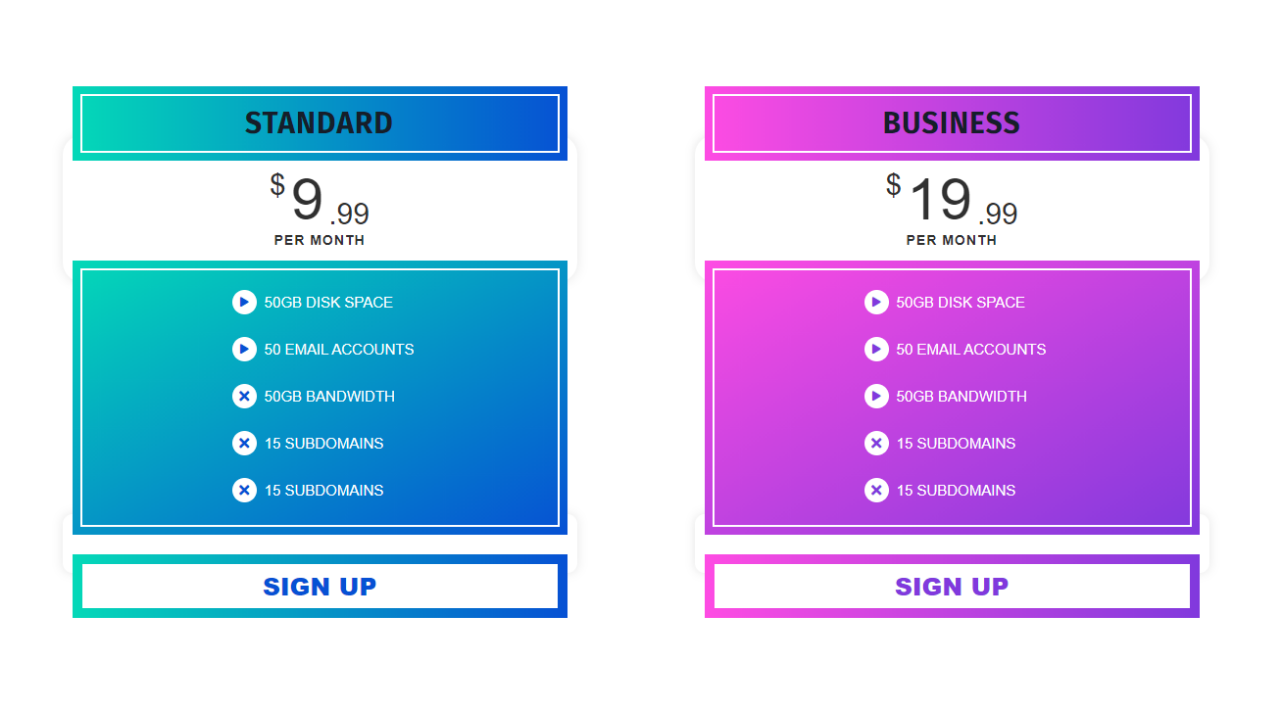
Task: Click the X icon beside Standard 50GB Bandwidth
Action: pos(244,396)
